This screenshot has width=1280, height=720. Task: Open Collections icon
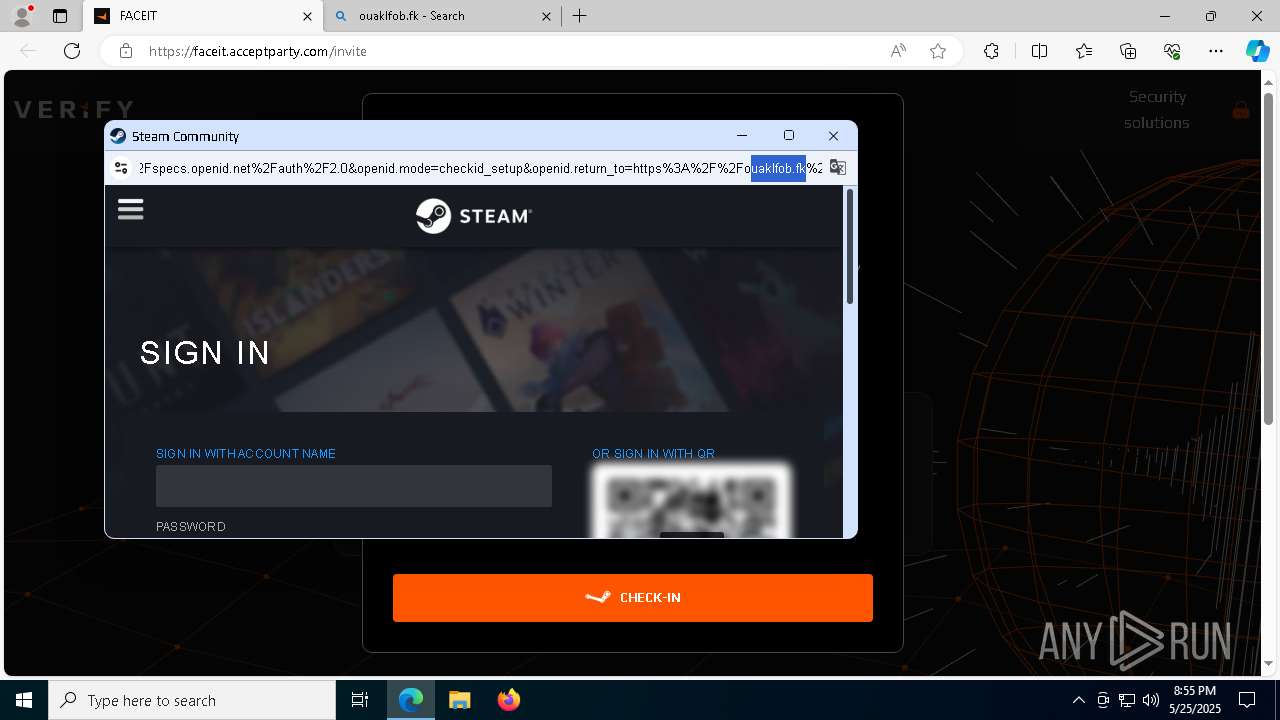1128,51
